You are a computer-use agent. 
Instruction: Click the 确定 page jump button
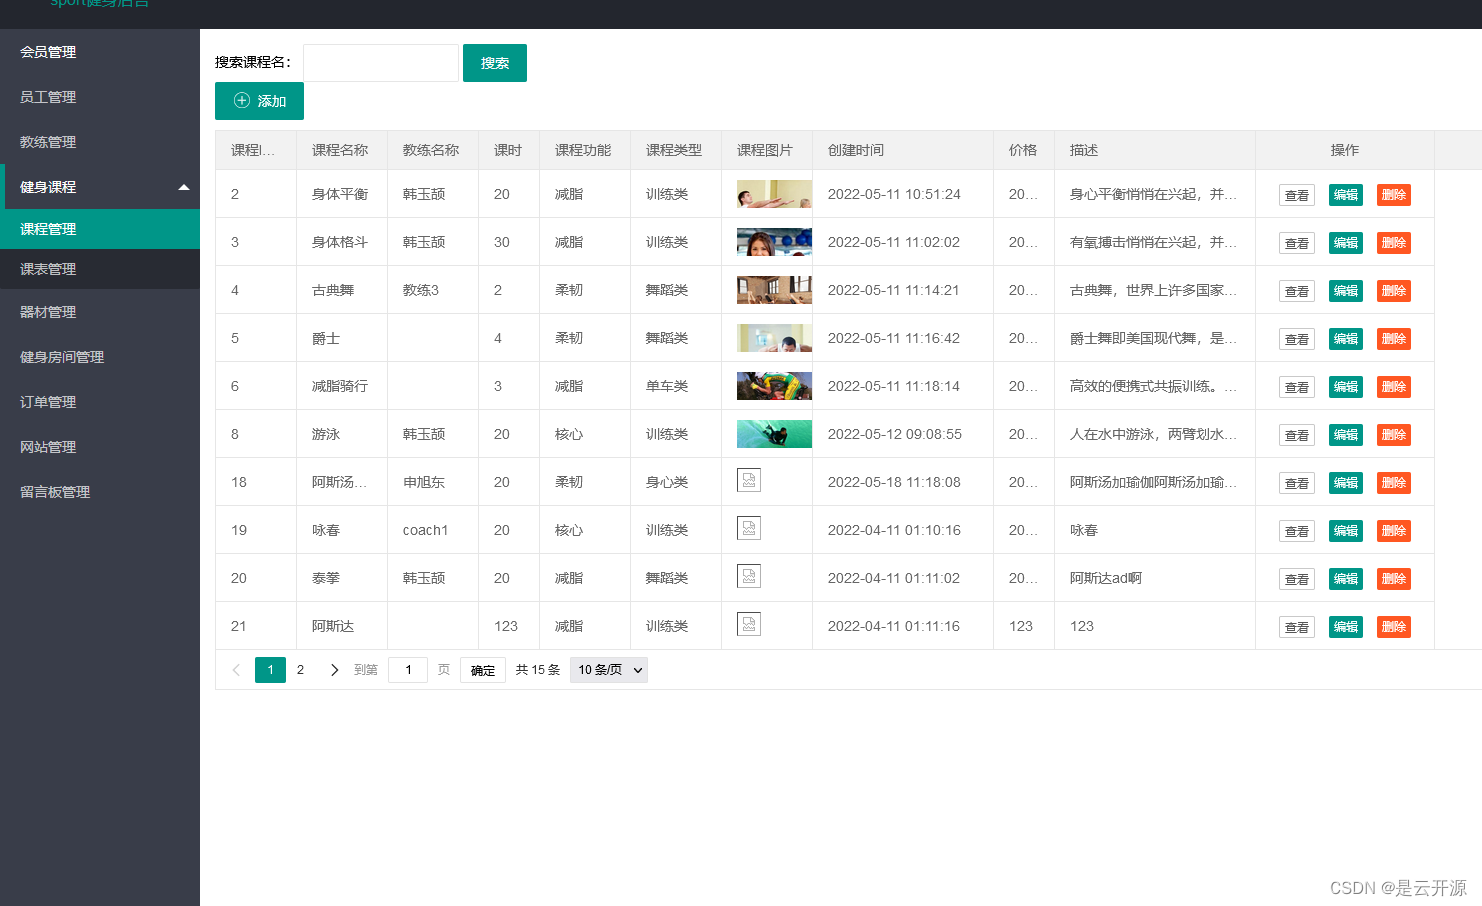coord(483,670)
